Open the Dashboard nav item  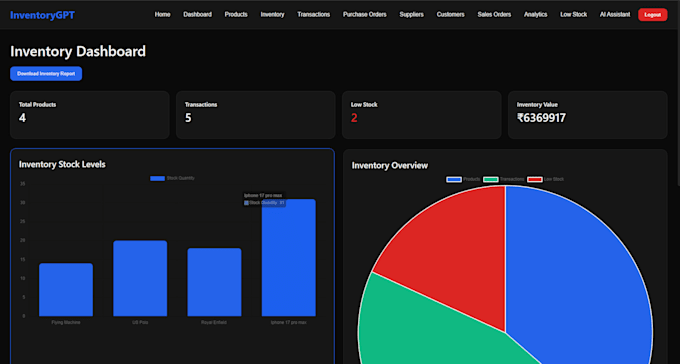pyautogui.click(x=197, y=14)
